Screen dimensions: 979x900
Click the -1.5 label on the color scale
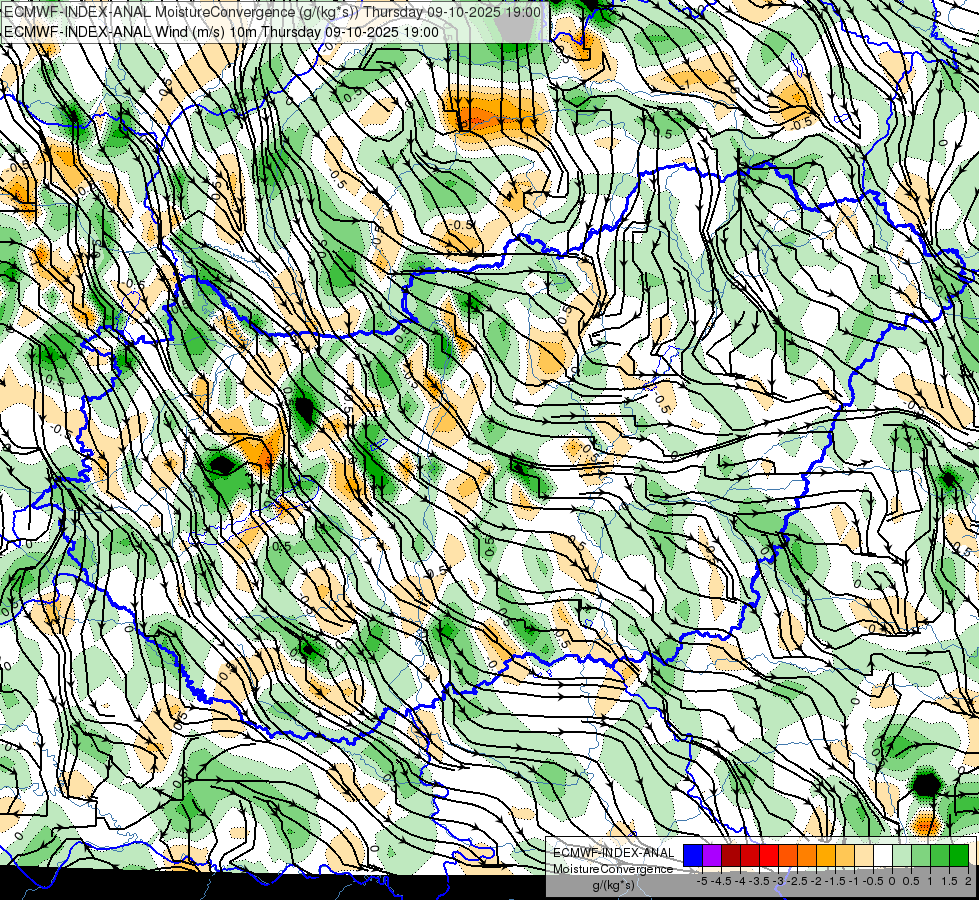[x=835, y=881]
